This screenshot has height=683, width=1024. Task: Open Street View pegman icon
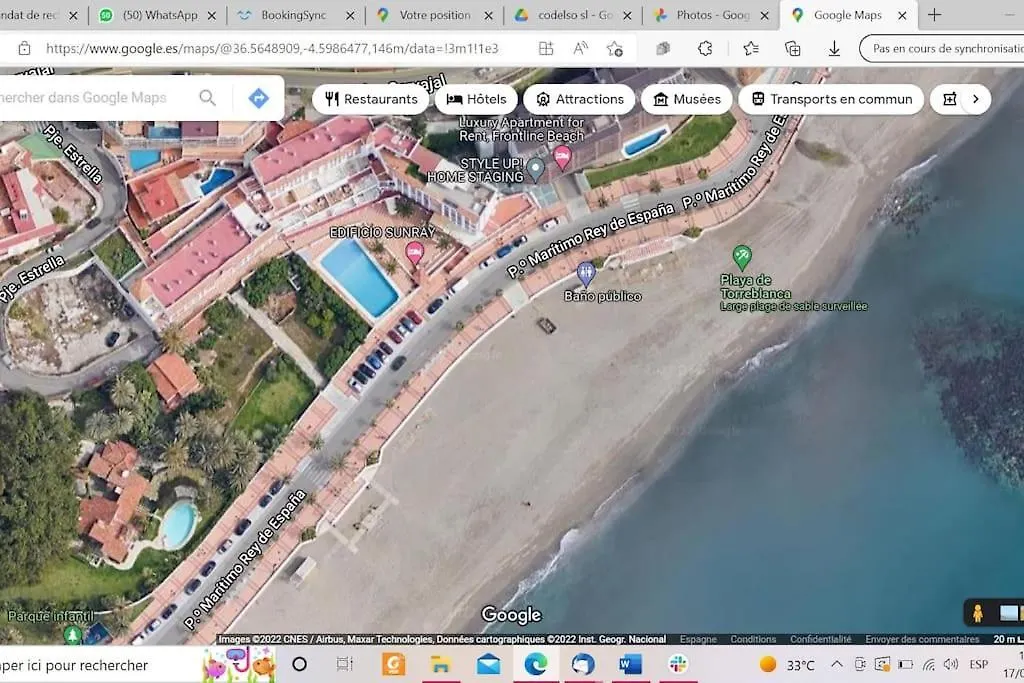tap(978, 613)
